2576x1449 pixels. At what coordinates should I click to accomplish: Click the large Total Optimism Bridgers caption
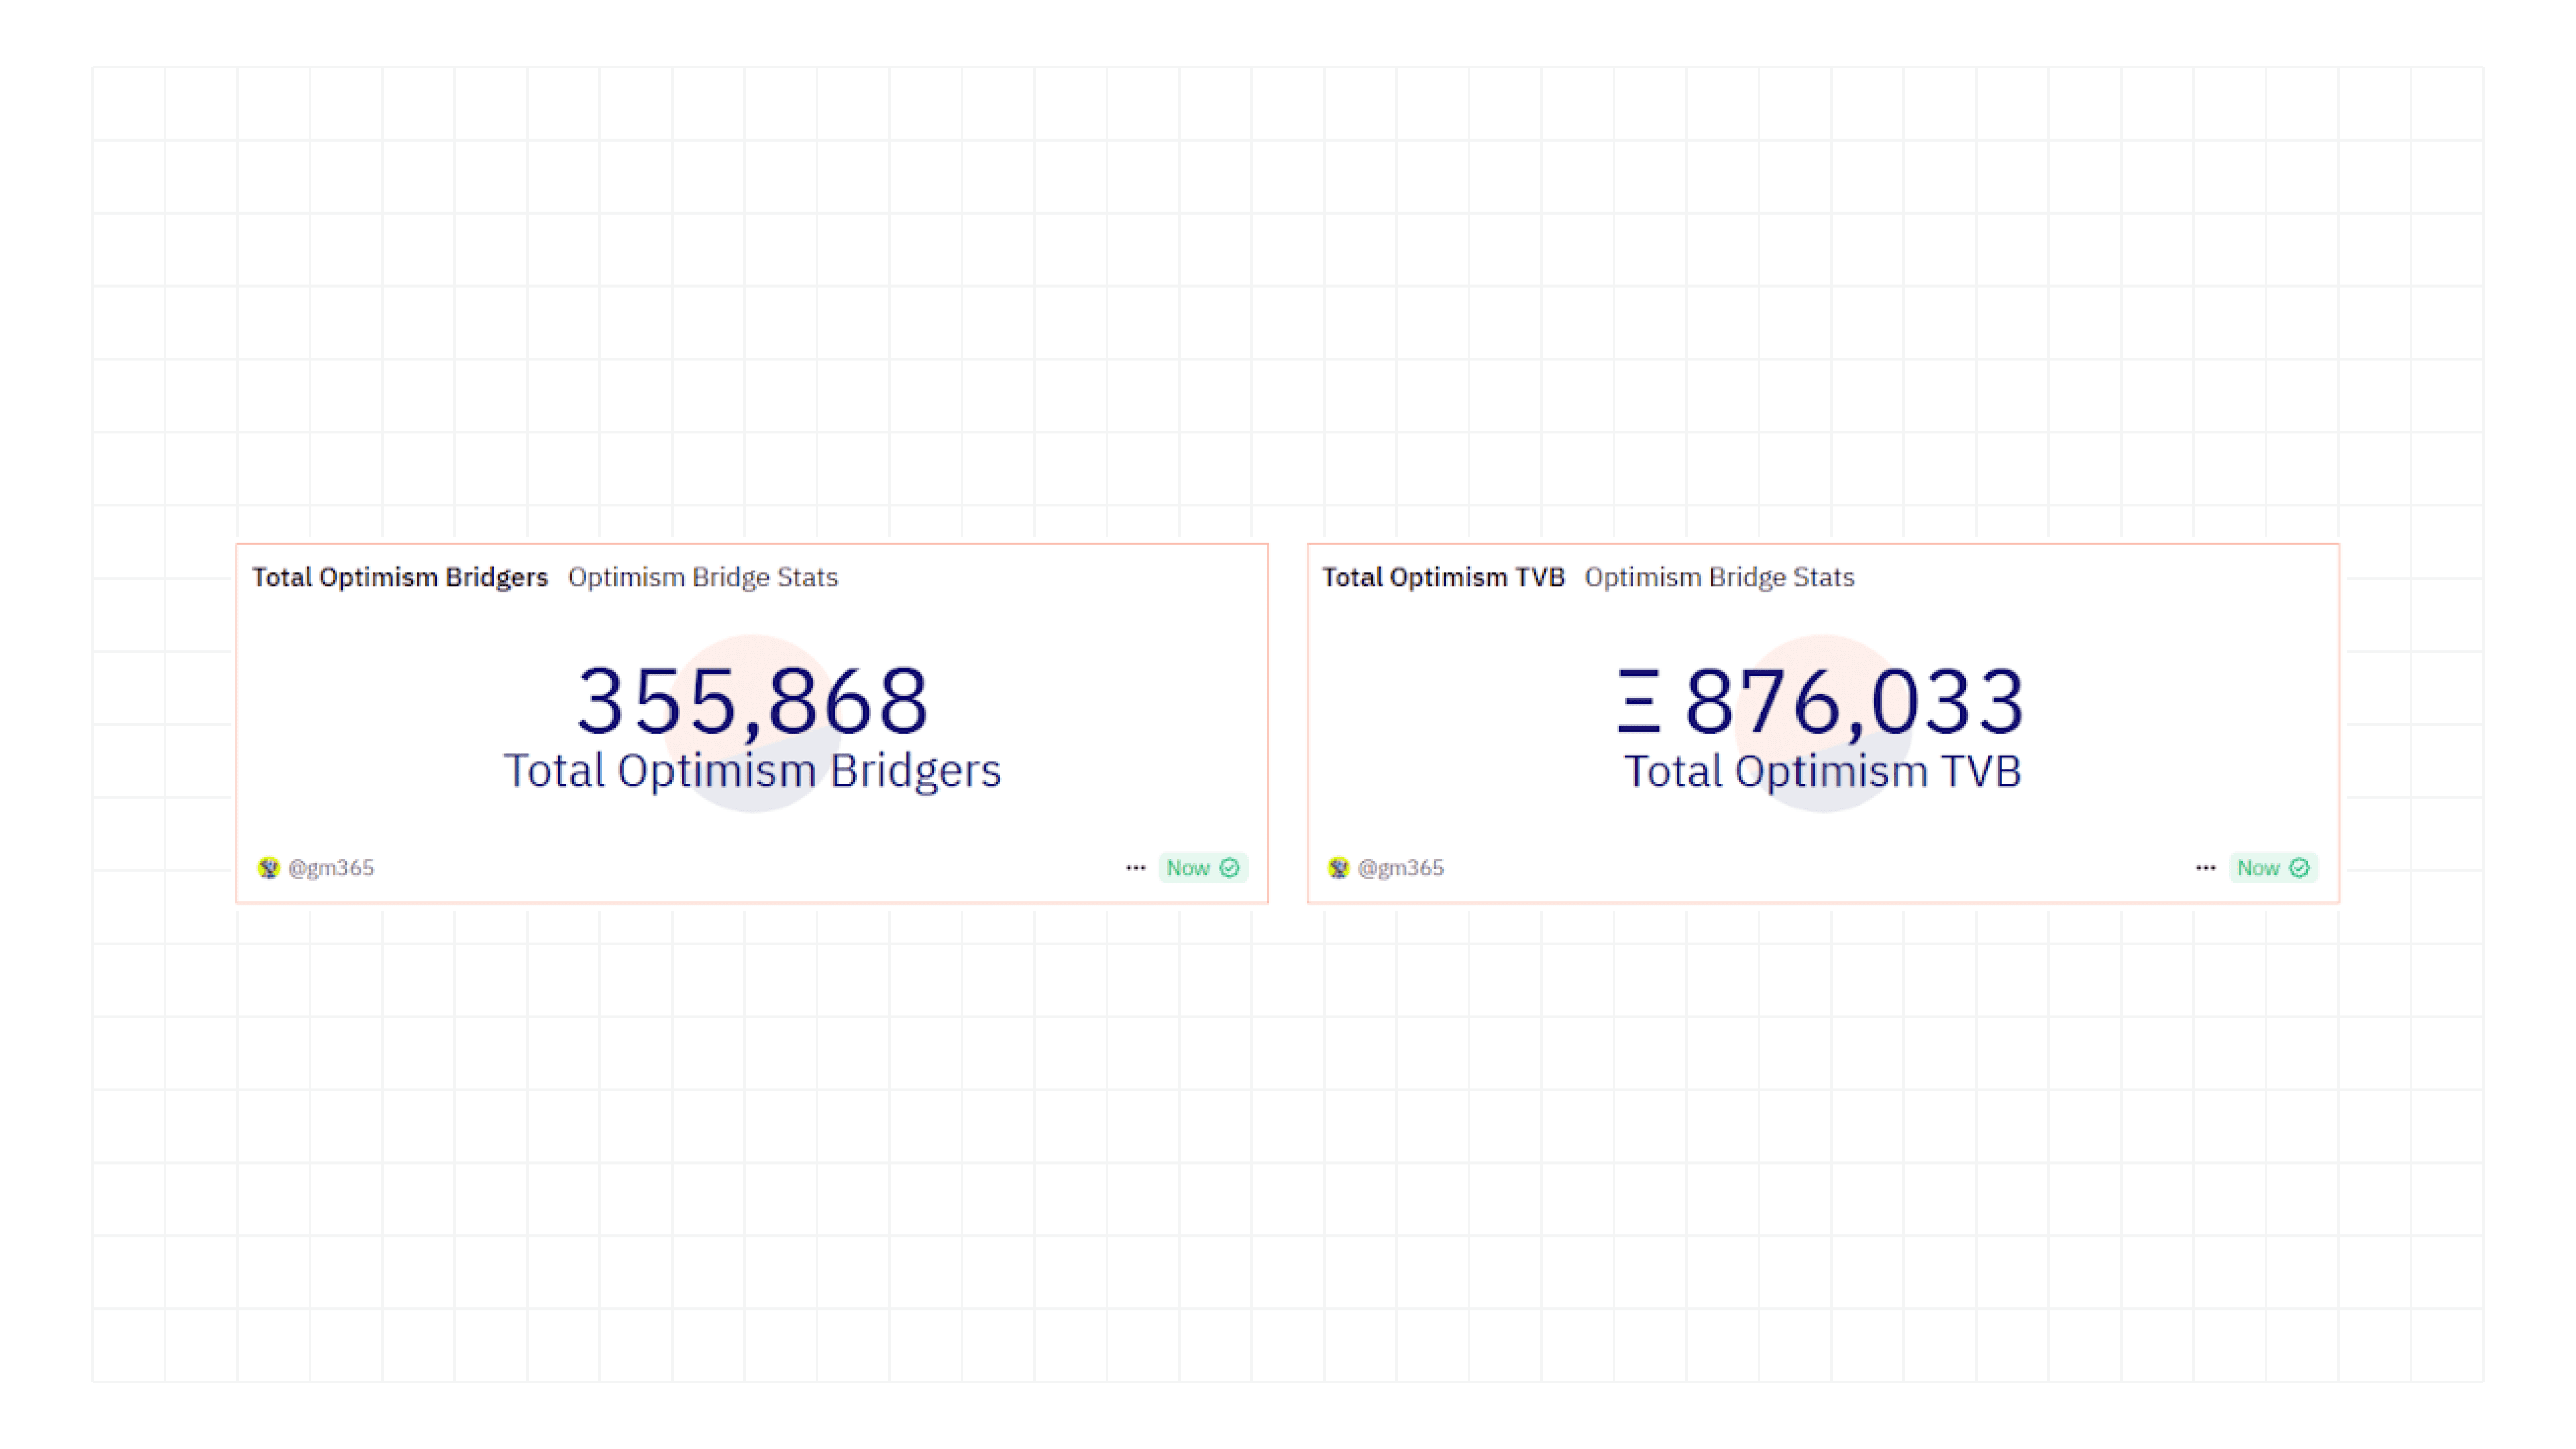(752, 770)
